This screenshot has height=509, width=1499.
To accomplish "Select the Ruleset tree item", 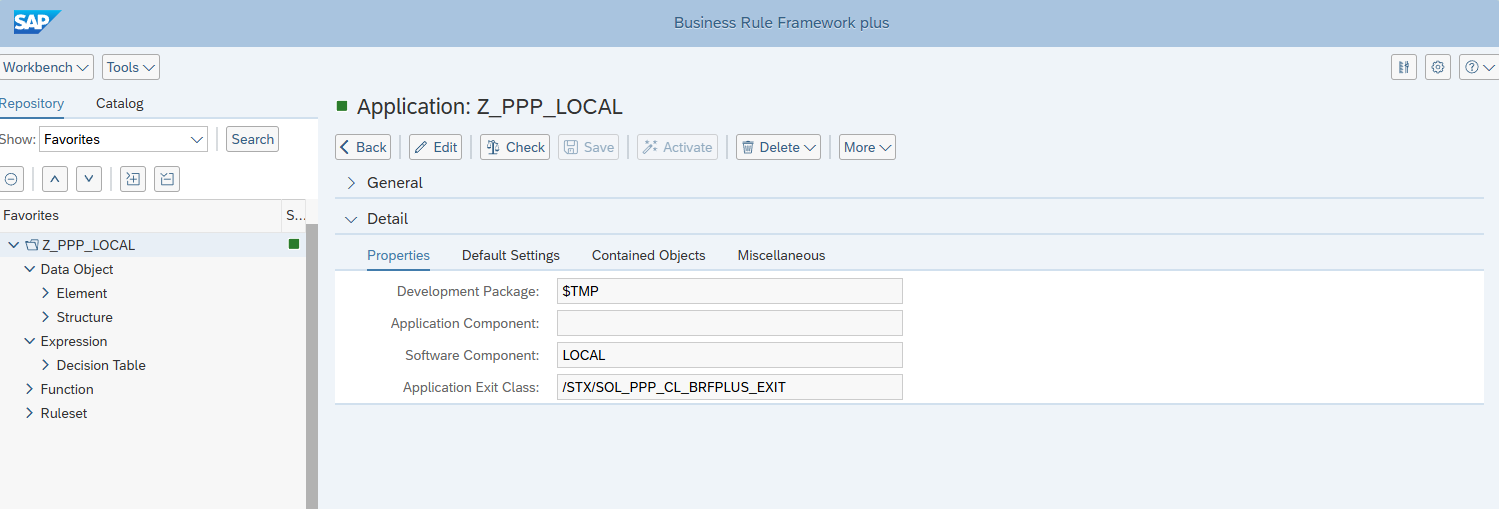I will click(x=64, y=413).
